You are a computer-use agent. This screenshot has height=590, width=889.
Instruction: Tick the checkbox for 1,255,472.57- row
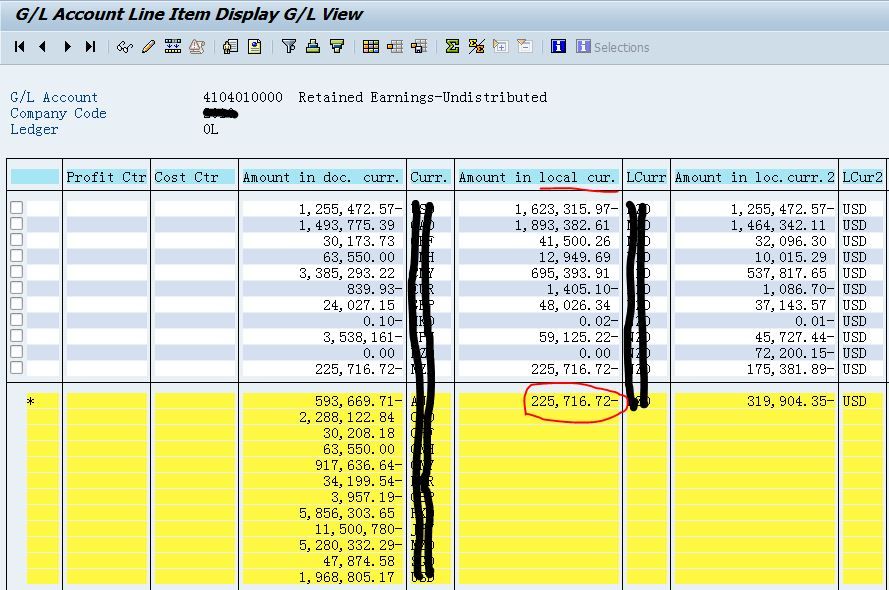pos(17,209)
